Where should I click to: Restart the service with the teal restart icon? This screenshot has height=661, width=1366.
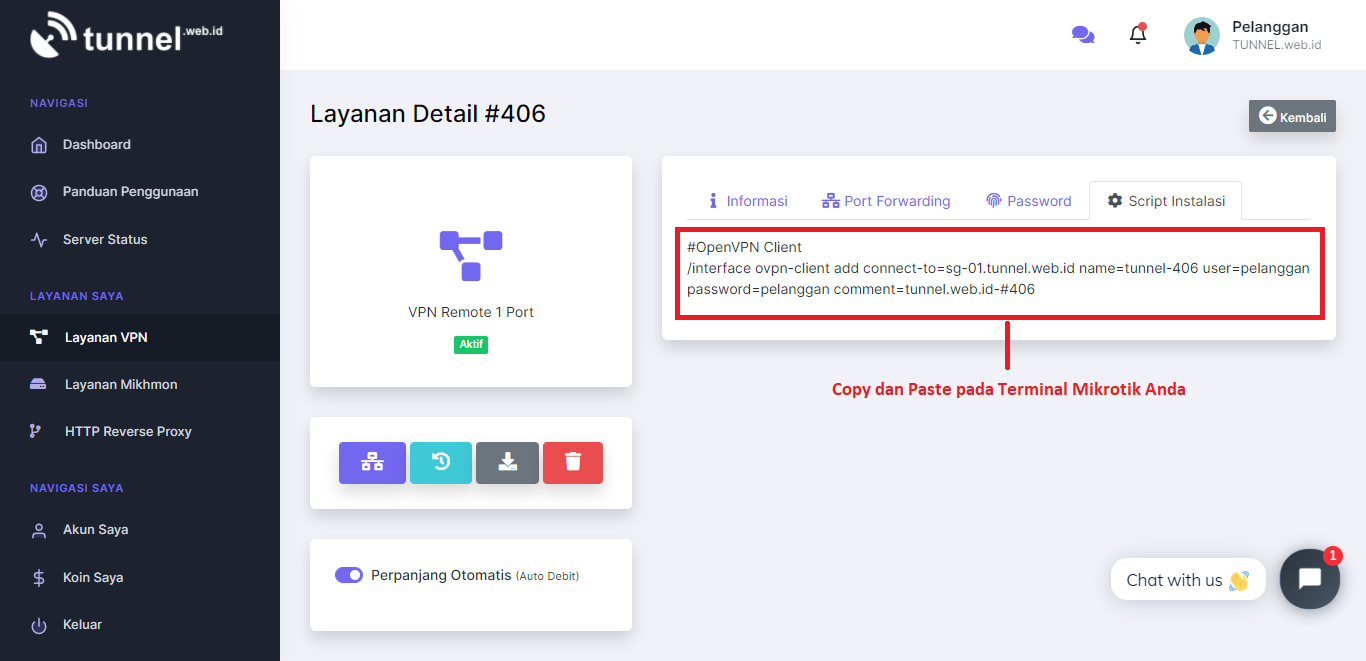[x=441, y=462]
